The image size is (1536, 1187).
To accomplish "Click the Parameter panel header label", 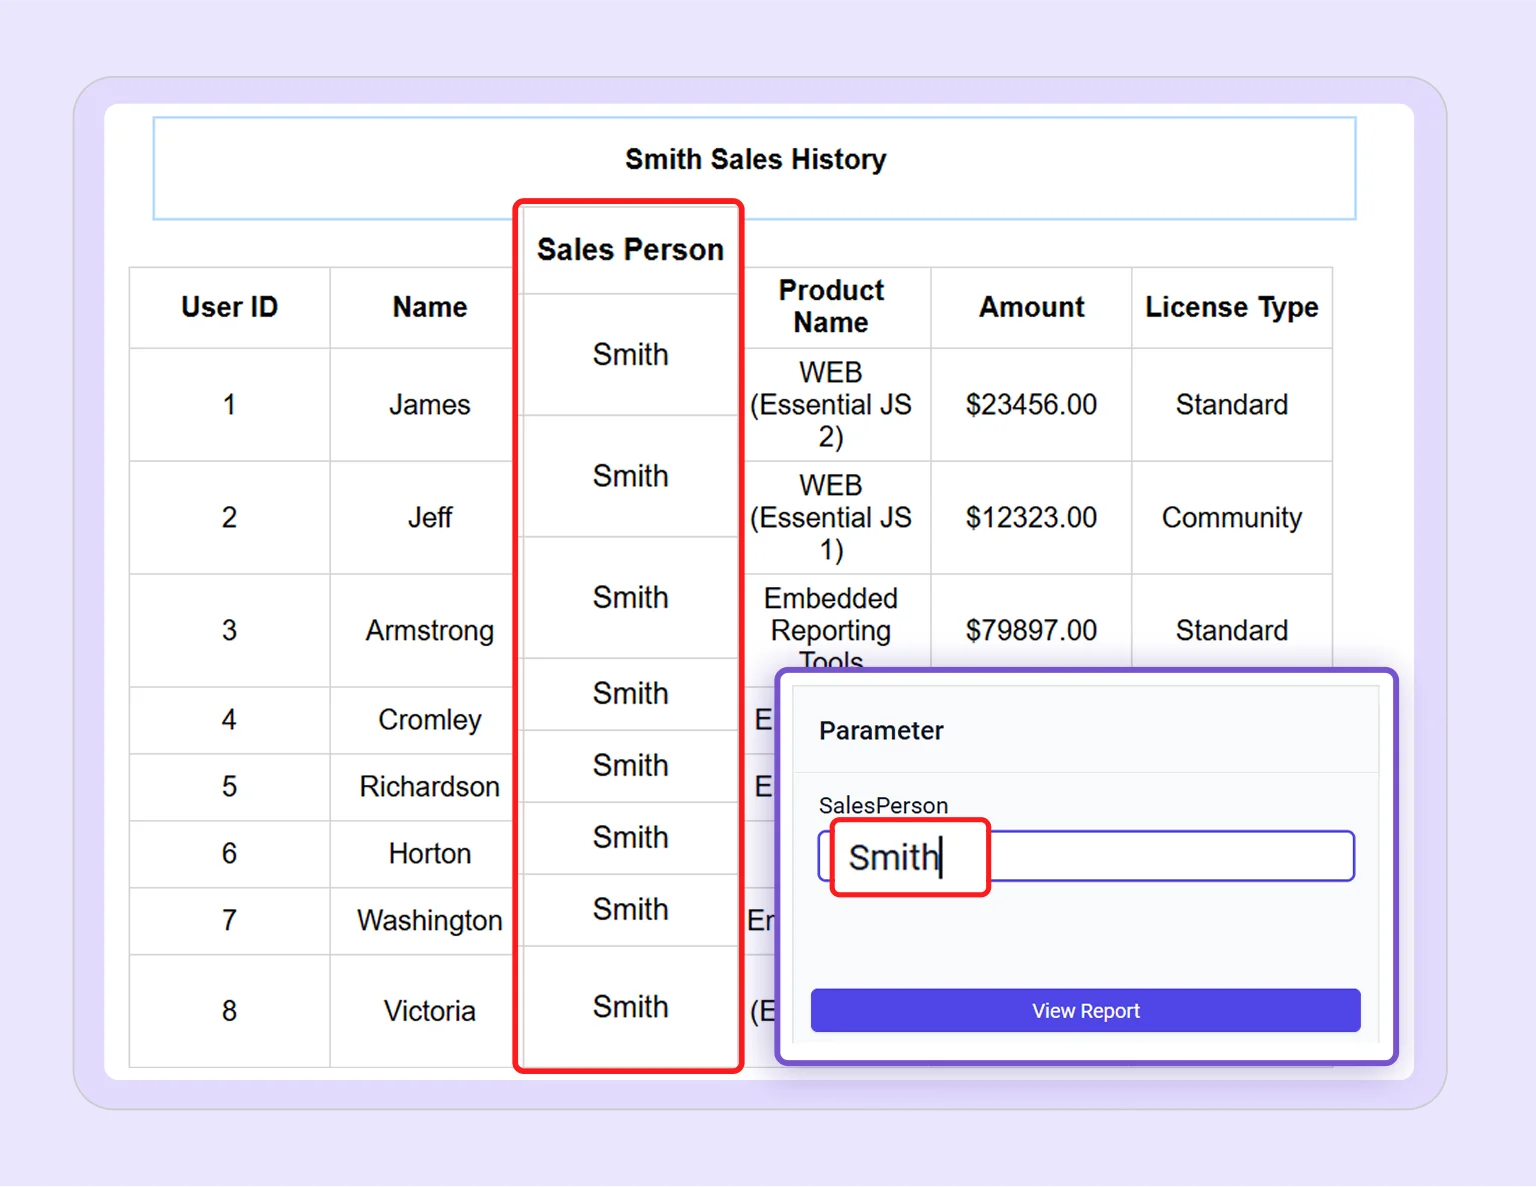I will (881, 730).
